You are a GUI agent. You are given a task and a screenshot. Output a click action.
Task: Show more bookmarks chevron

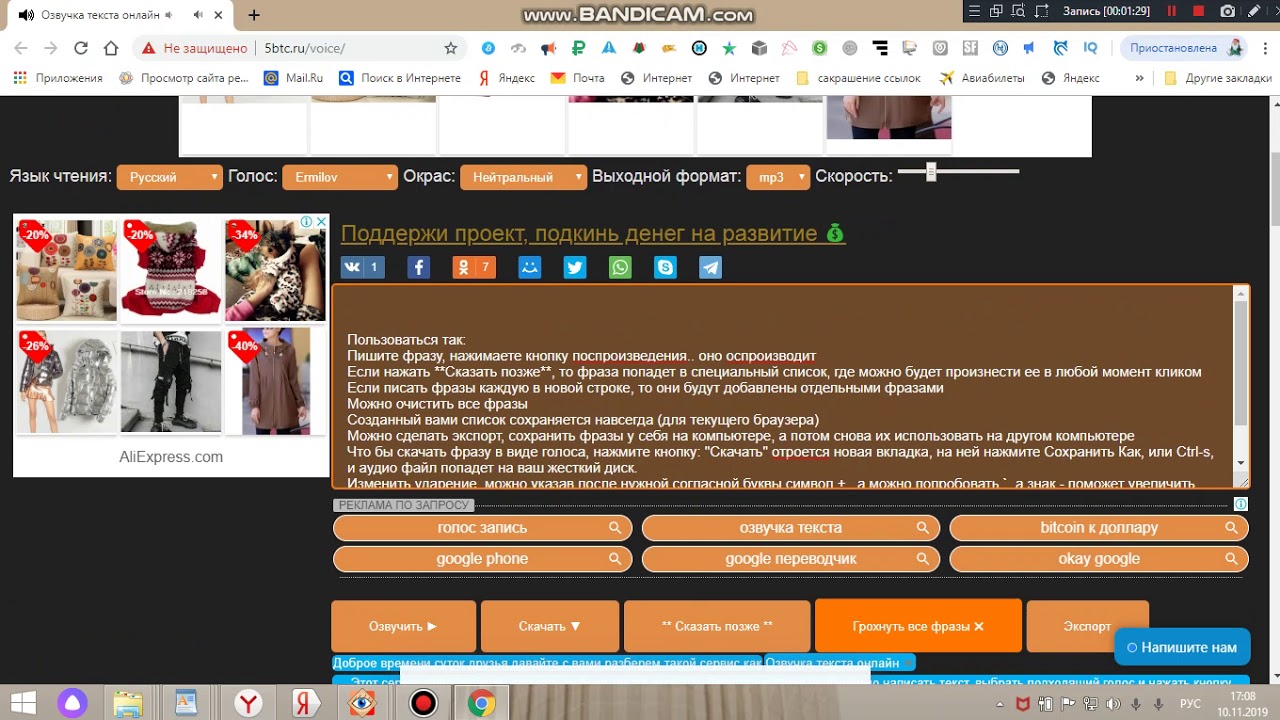(1139, 78)
